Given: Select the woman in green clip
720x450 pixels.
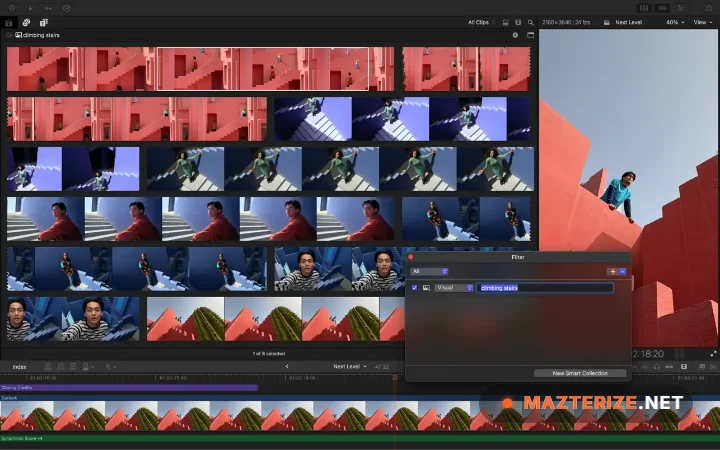Looking at the screenshot, I should (340, 169).
